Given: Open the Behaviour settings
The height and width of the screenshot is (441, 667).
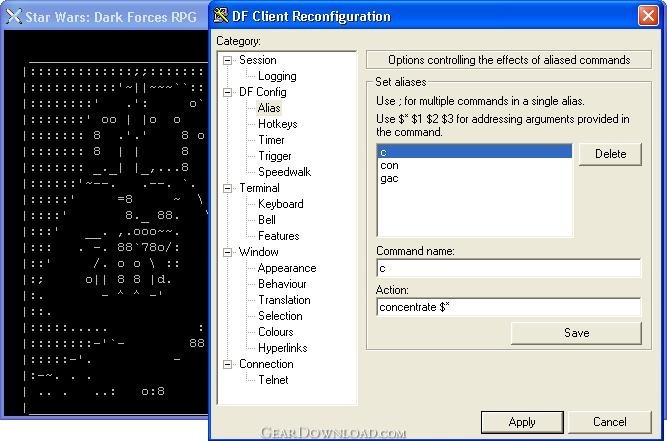Looking at the screenshot, I should point(282,284).
